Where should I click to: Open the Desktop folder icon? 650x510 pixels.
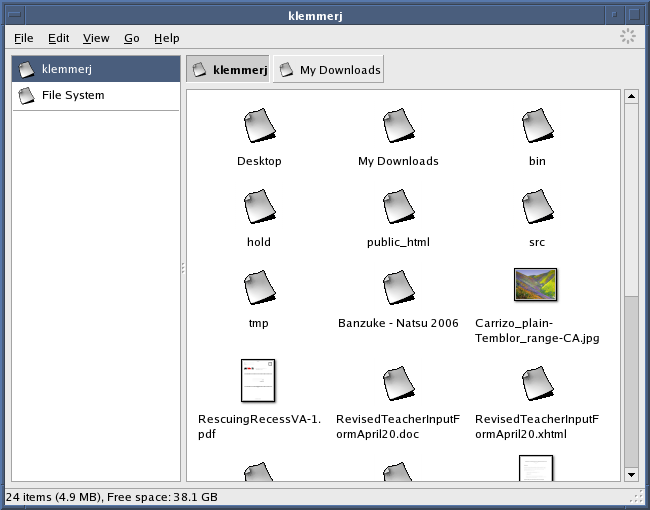(260, 125)
